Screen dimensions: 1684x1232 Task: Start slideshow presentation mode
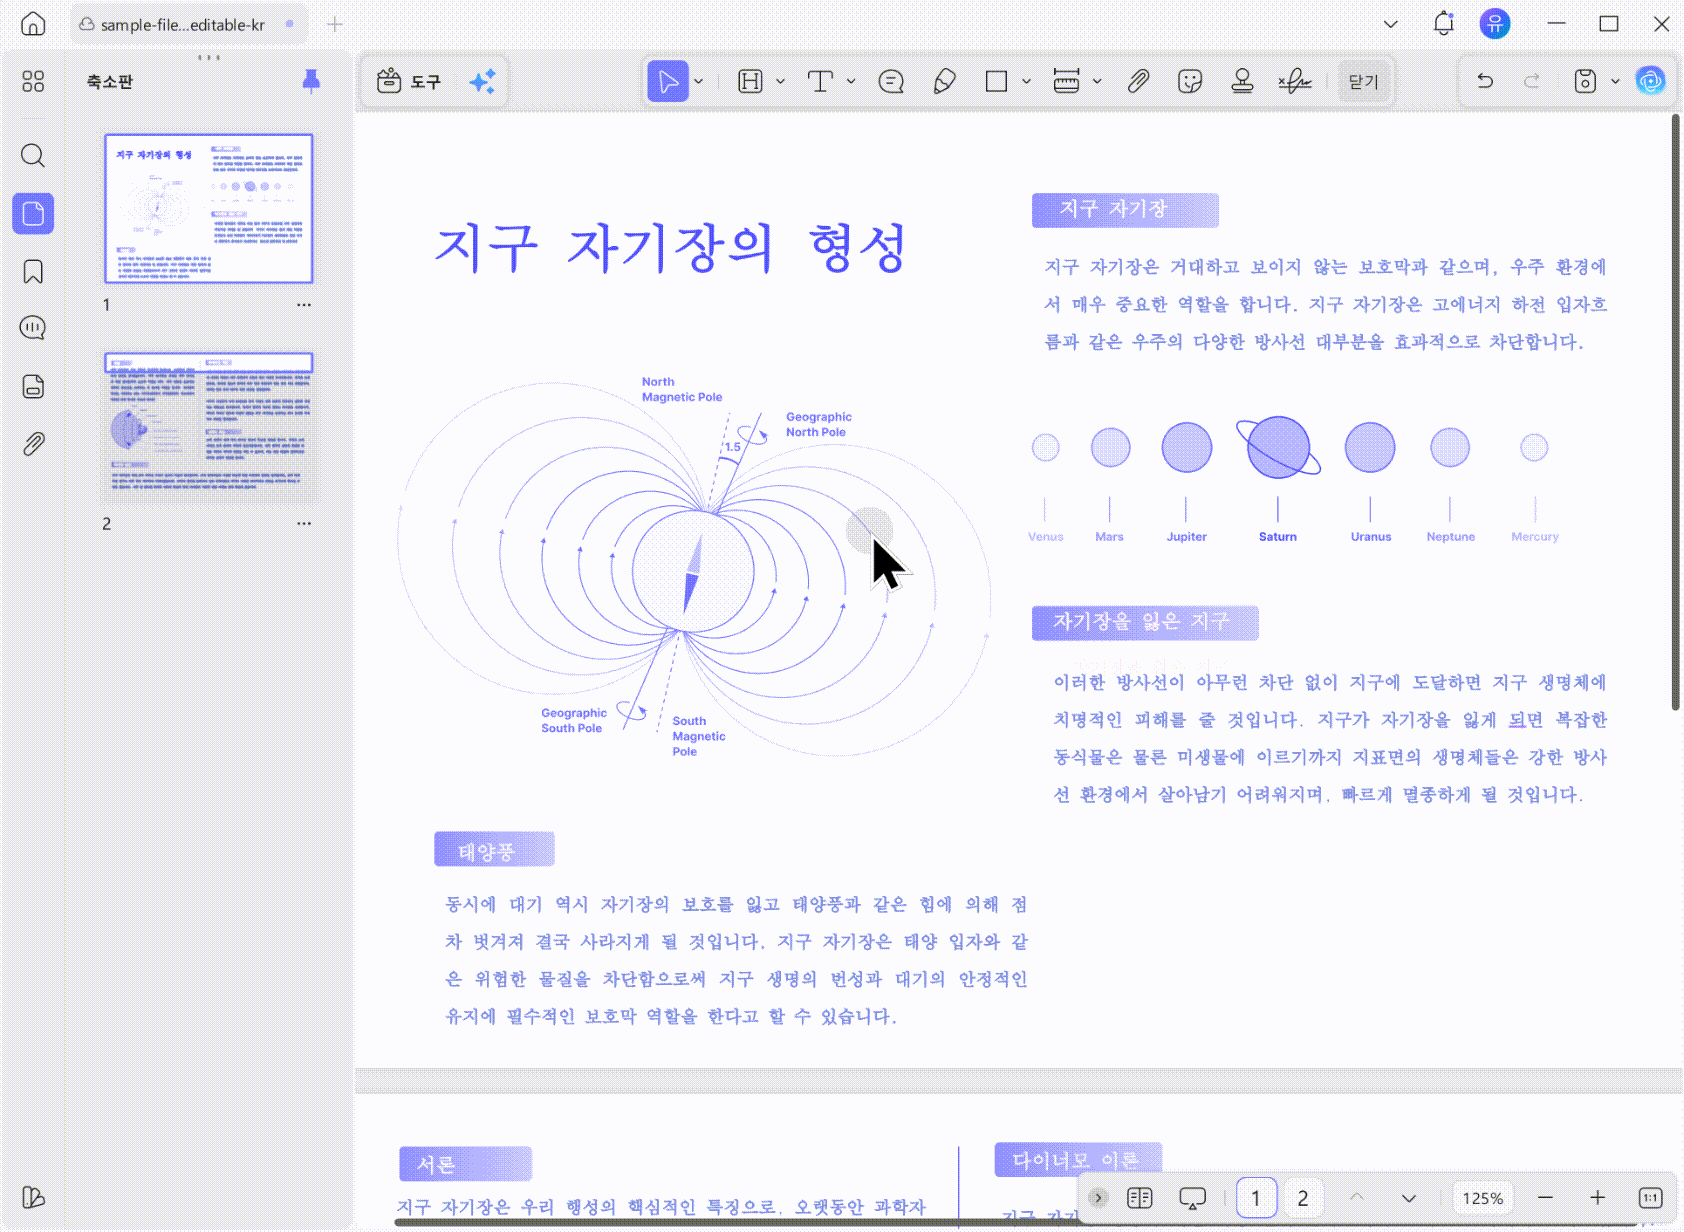[x=1192, y=1198]
